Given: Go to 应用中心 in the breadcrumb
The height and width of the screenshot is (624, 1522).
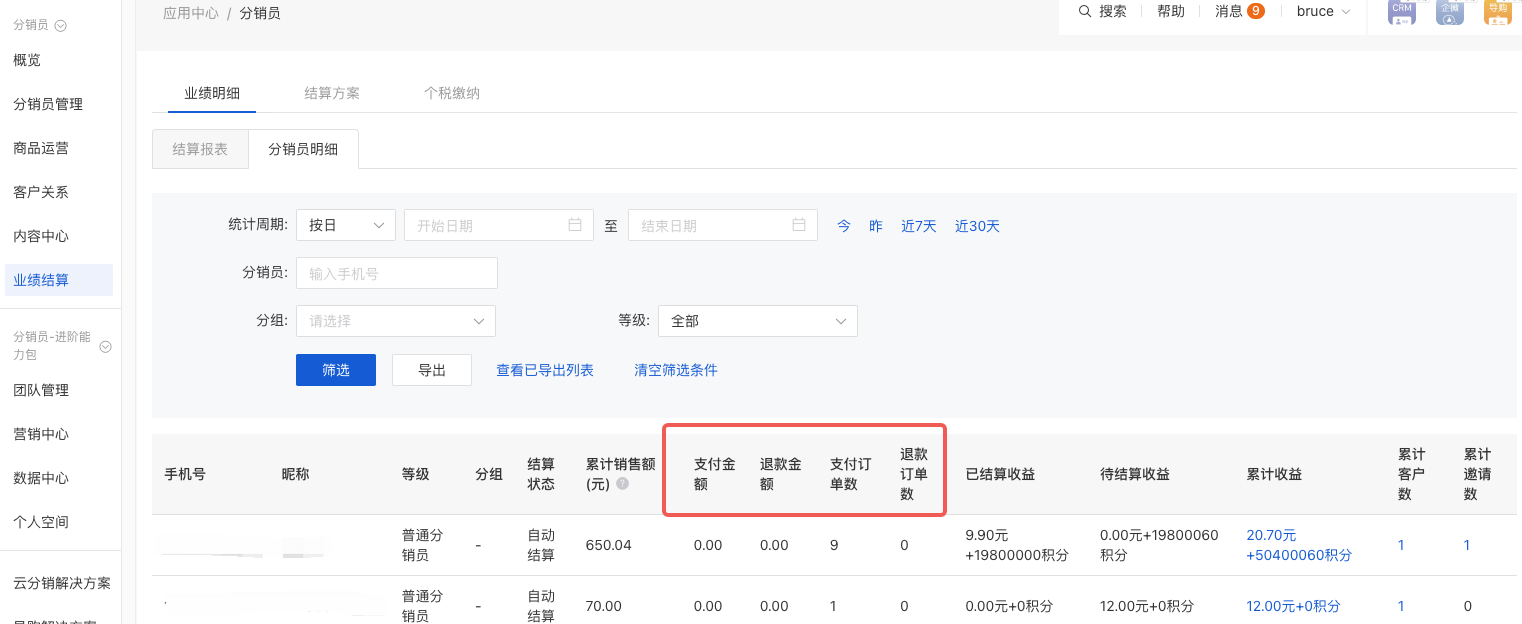Looking at the screenshot, I should [191, 13].
